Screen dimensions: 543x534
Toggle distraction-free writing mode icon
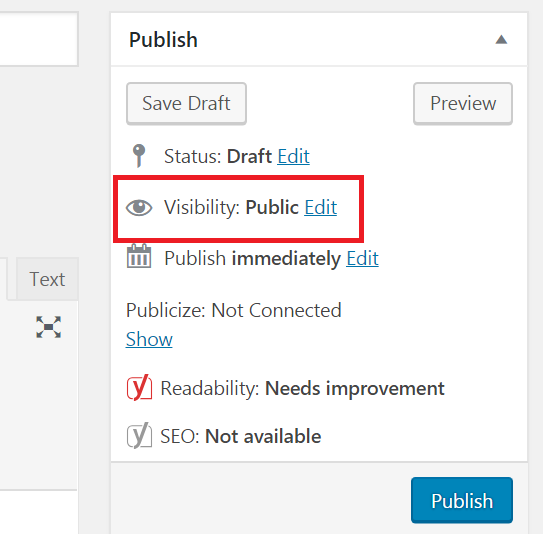pos(48,327)
